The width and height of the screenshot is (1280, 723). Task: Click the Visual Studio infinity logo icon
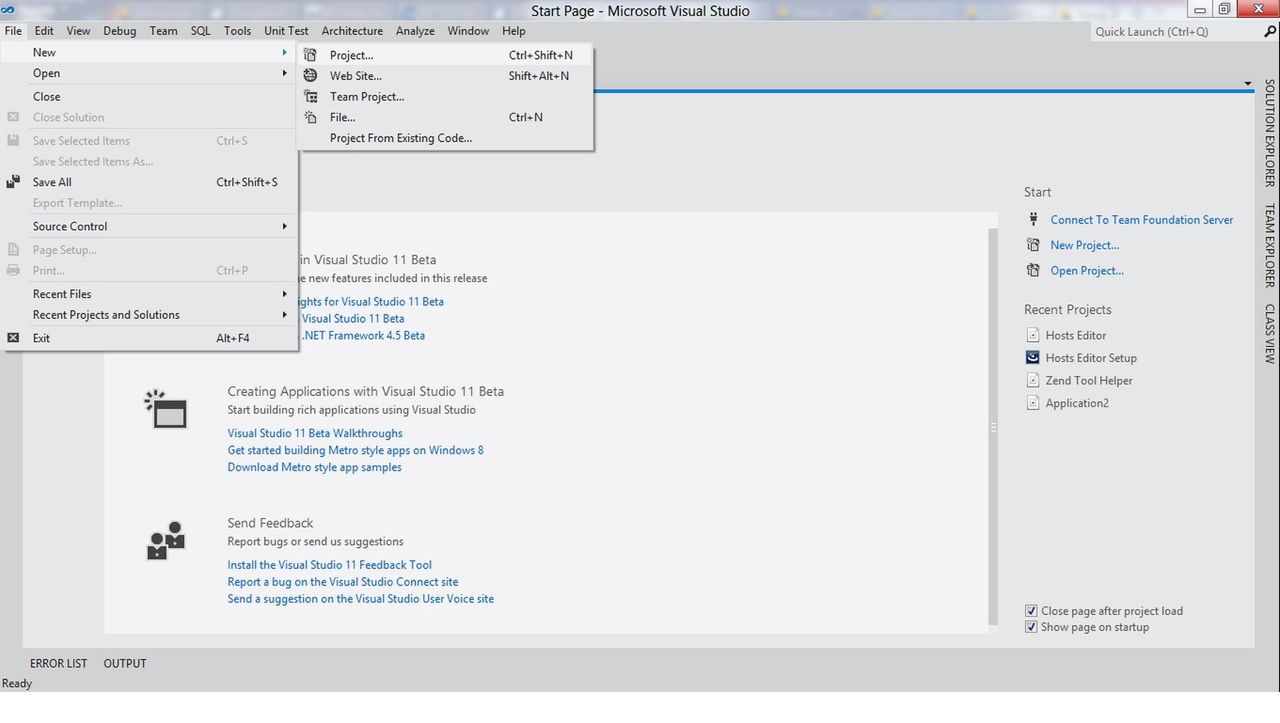click(8, 10)
